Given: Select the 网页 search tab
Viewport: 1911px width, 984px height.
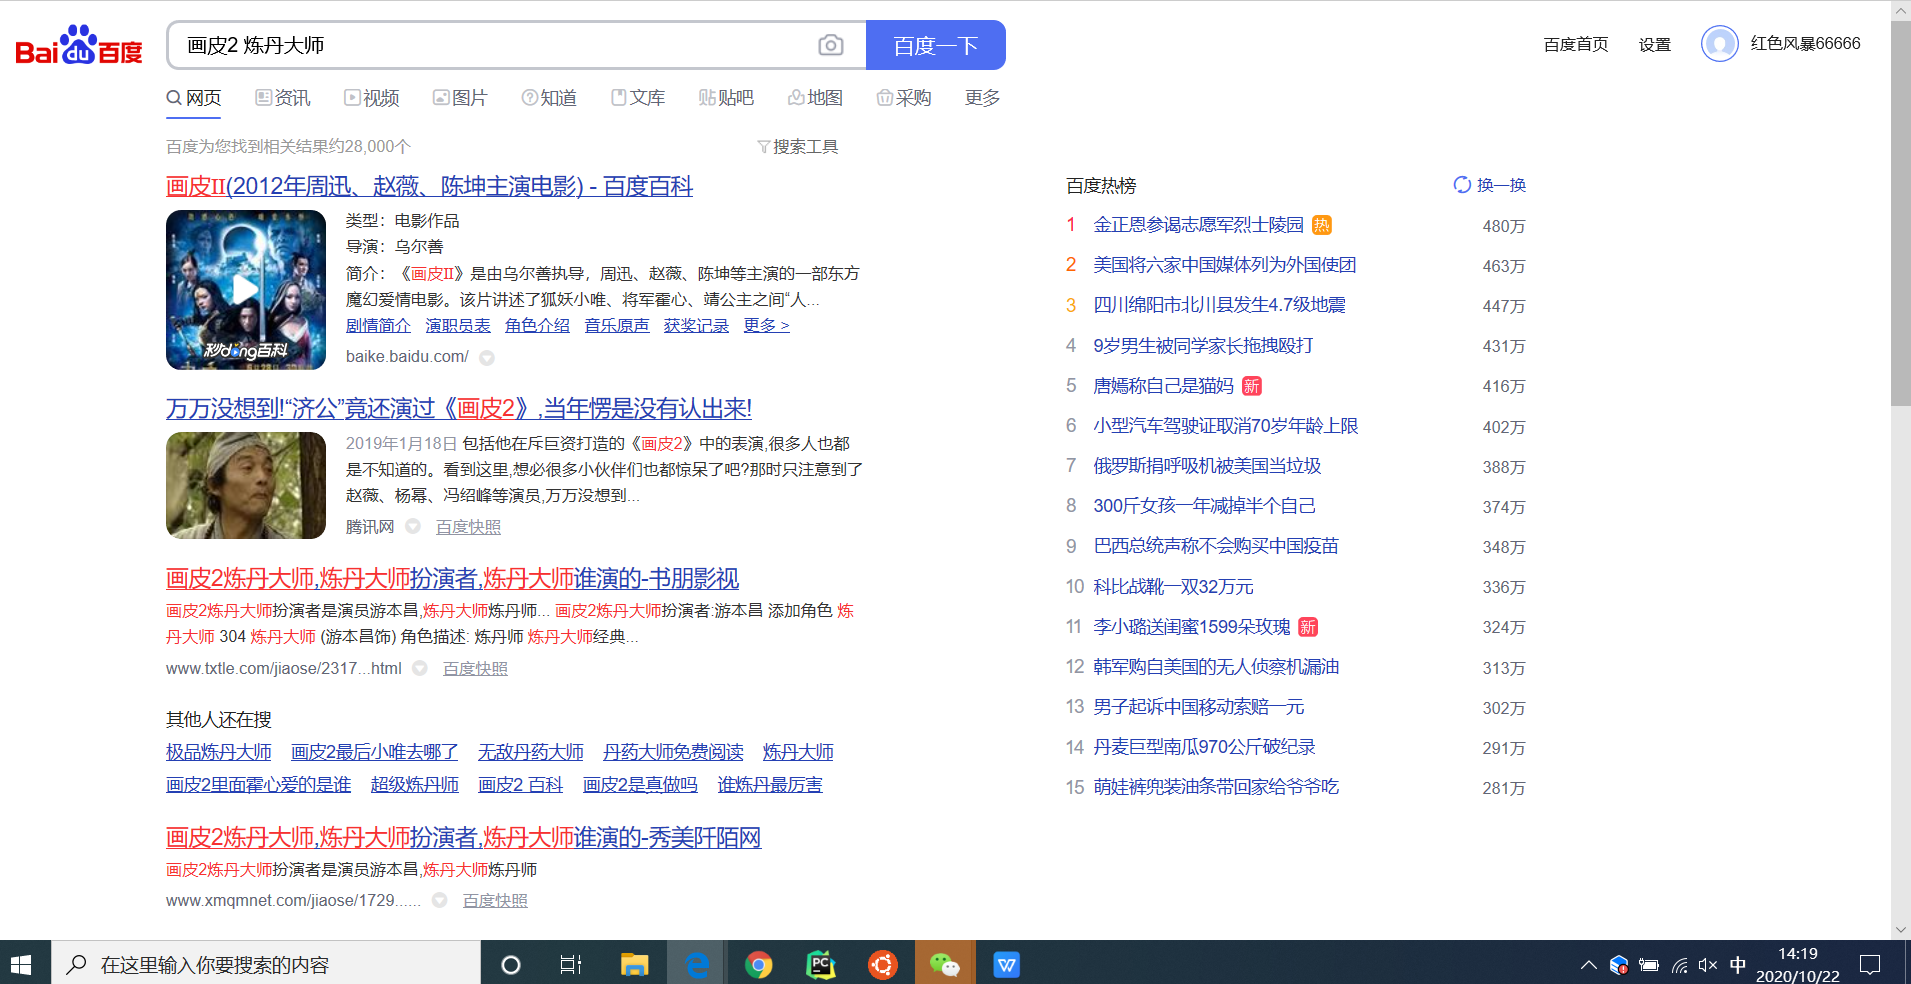Looking at the screenshot, I should coord(194,98).
